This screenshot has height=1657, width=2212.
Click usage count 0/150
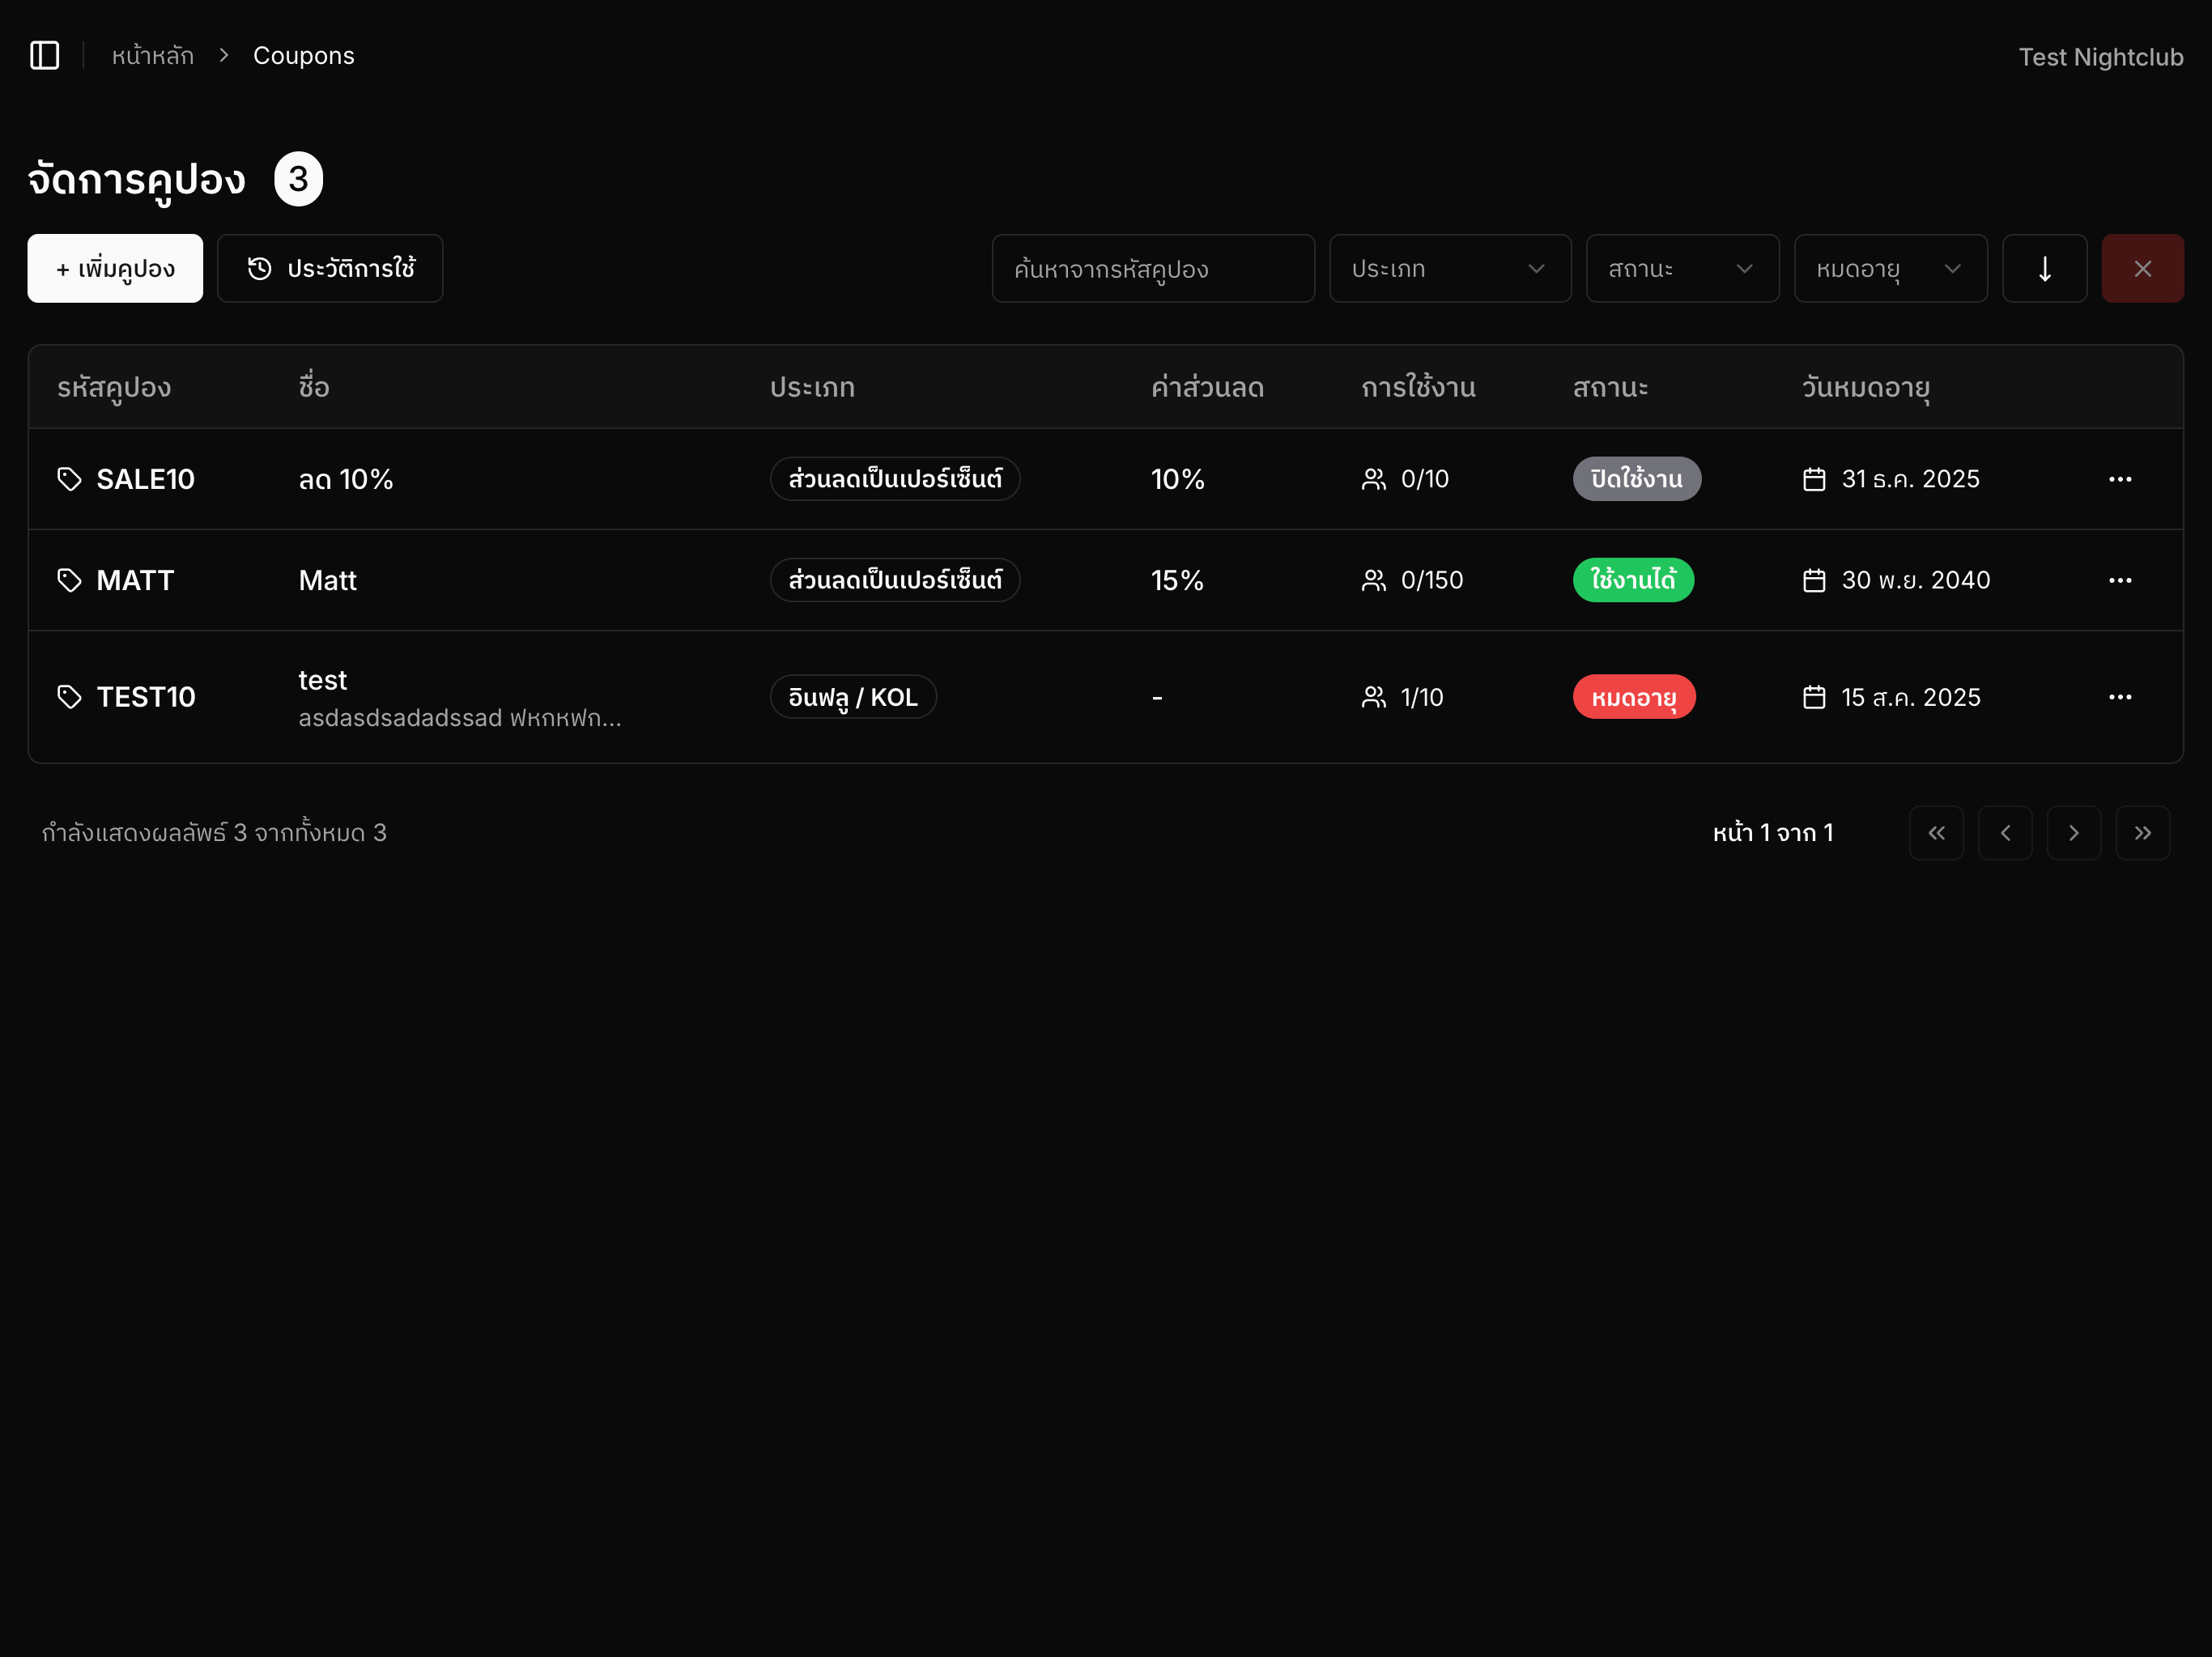tap(1432, 580)
